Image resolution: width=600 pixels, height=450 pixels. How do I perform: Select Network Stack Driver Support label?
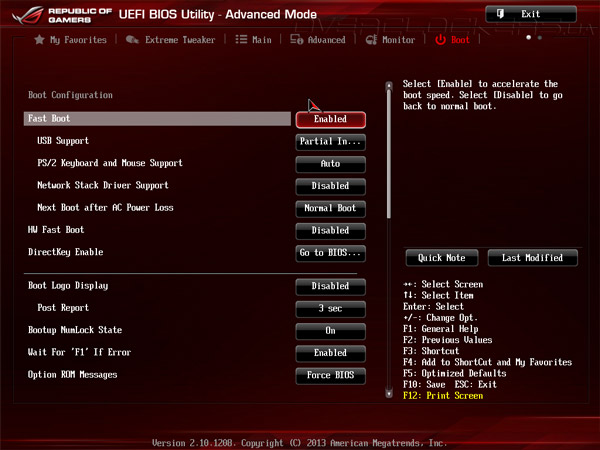[x=103, y=185]
